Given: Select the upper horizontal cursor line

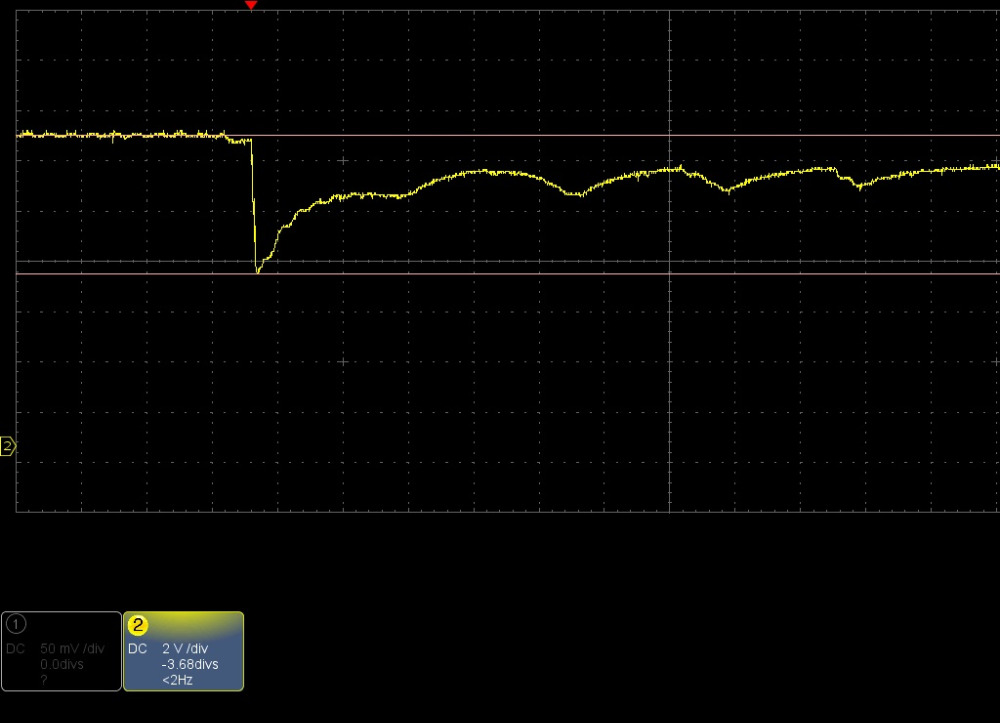Looking at the screenshot, I should (600, 135).
